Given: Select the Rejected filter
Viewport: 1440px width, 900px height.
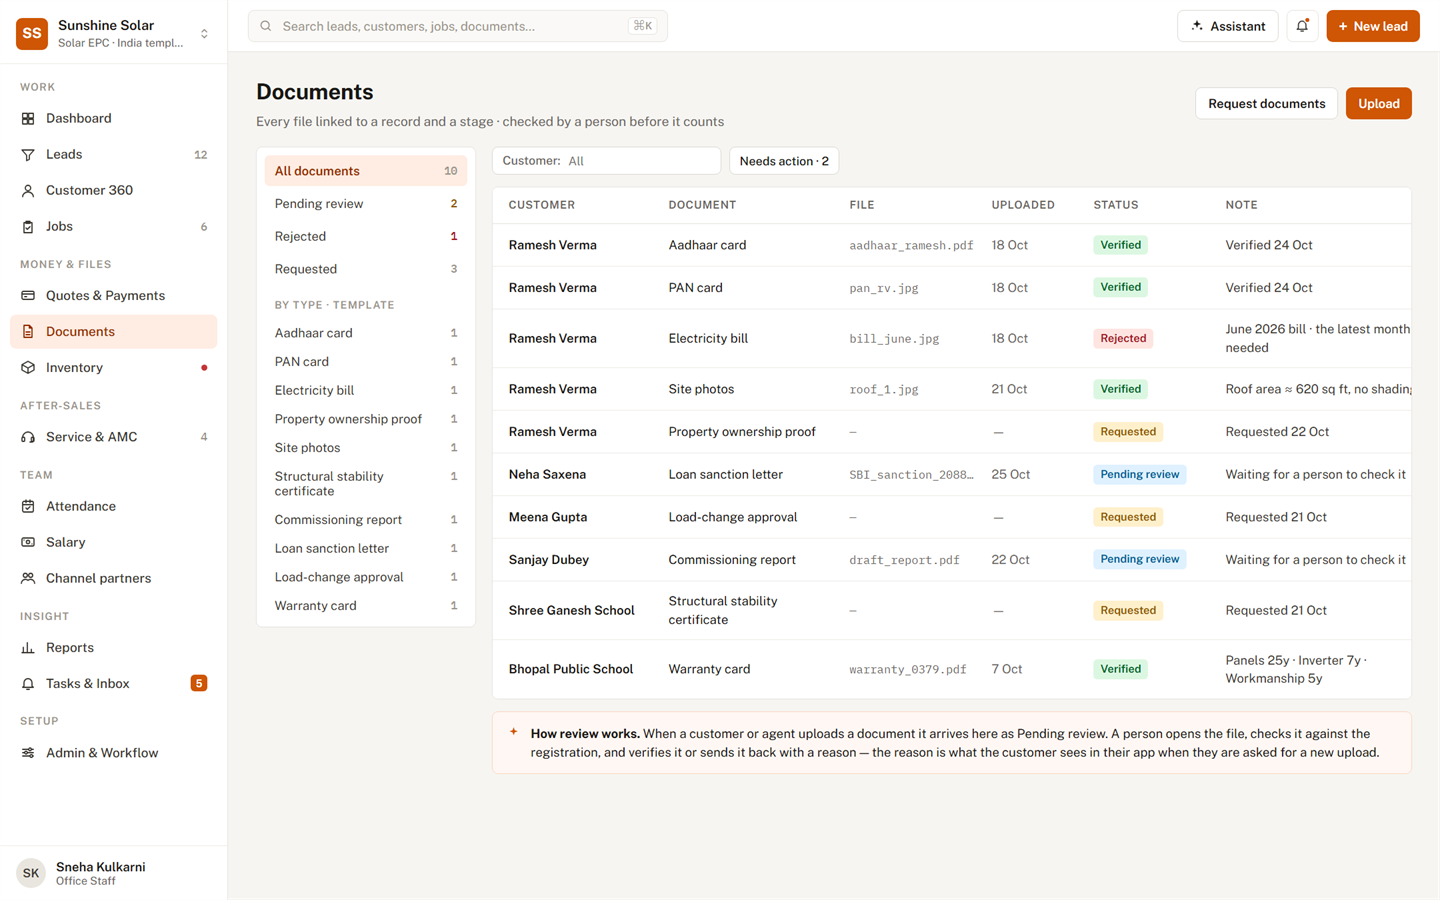Looking at the screenshot, I should click(366, 236).
